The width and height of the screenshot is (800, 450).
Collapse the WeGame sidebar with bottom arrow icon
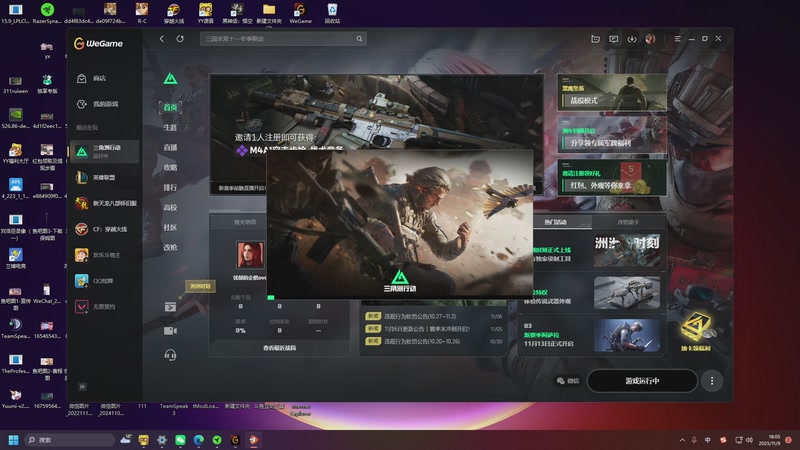tap(82, 387)
